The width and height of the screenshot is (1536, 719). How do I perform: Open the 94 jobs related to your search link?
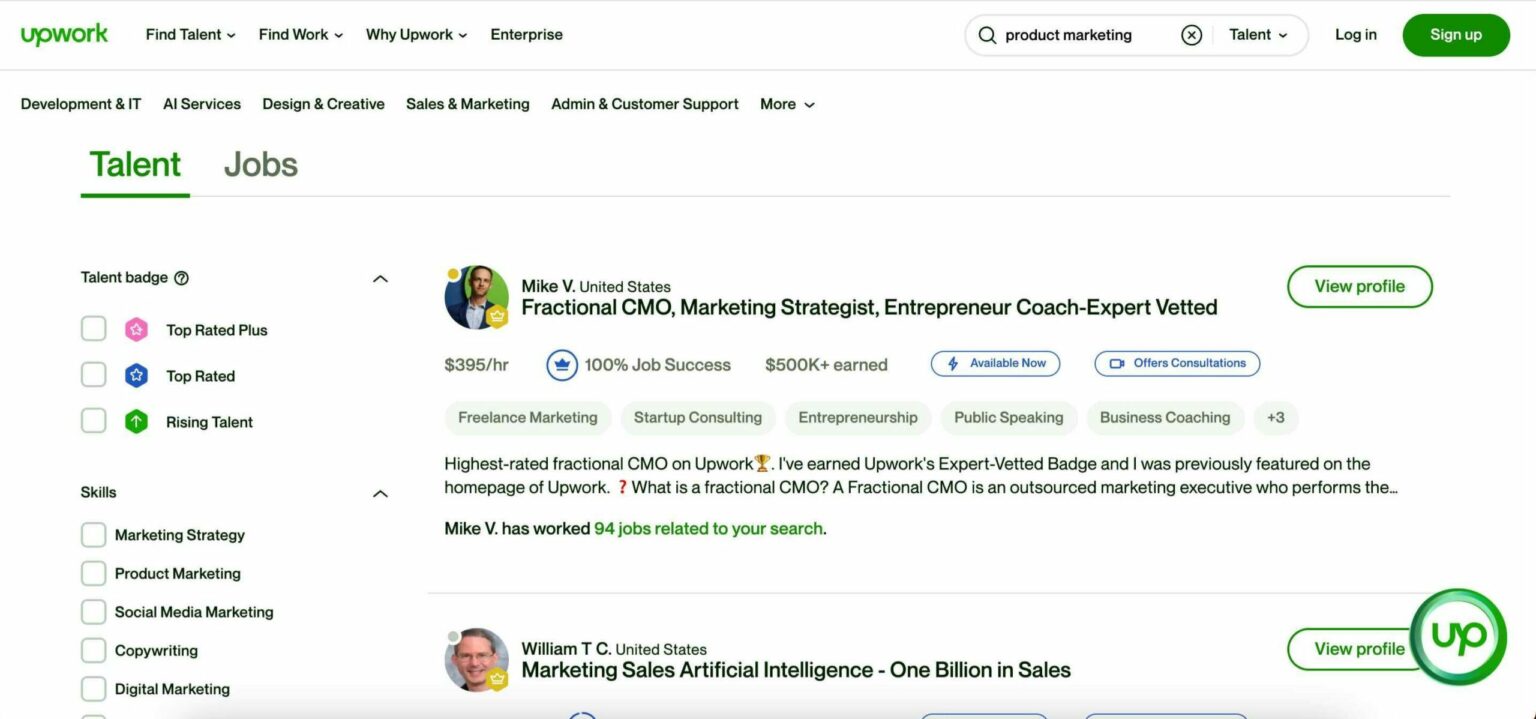[706, 528]
